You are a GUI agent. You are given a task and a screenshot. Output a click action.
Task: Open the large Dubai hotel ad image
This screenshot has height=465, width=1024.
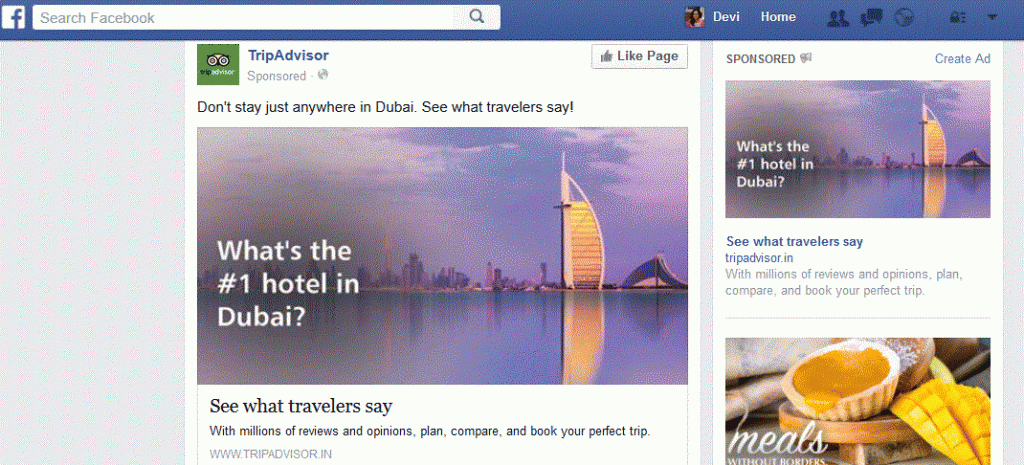(442, 255)
